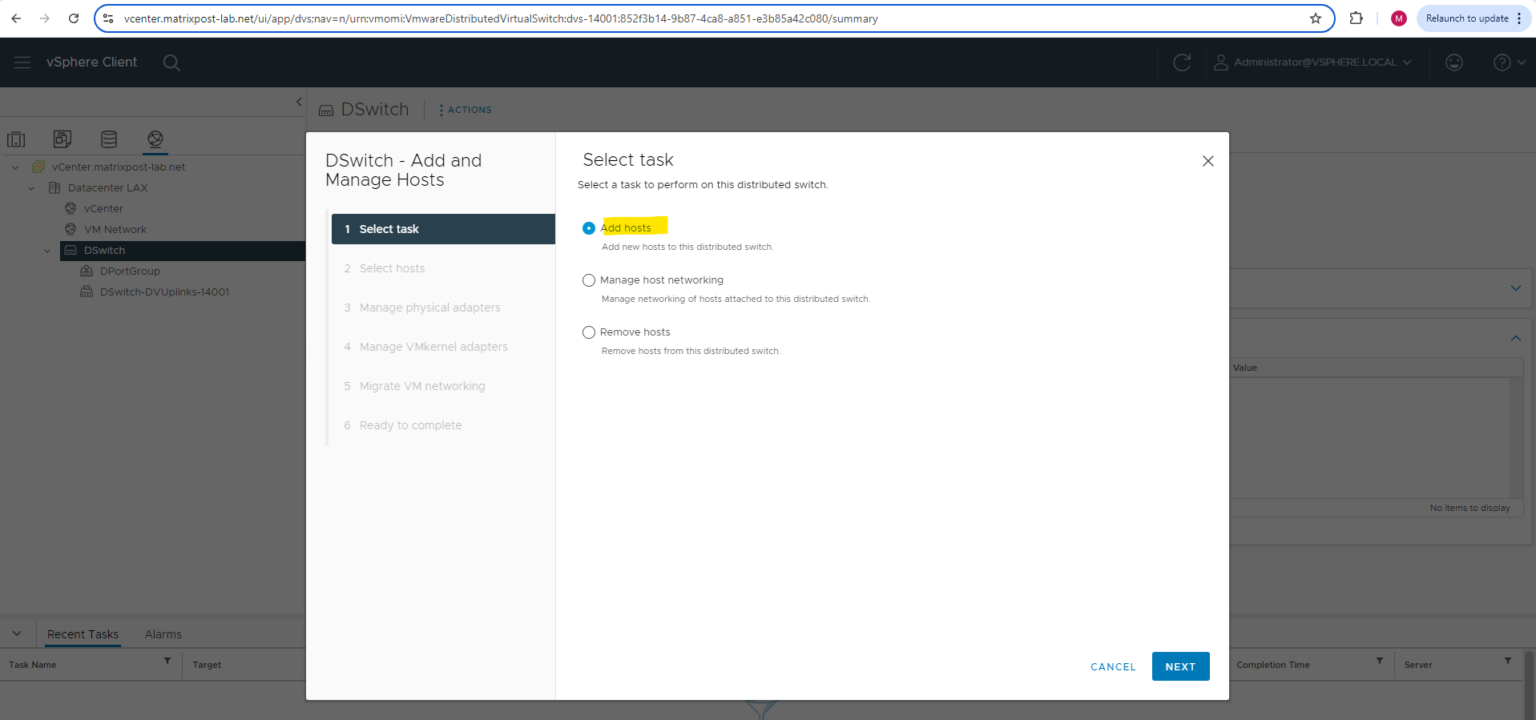The image size is (1536, 720).
Task: Open the Hosts and Clusters inventory view
Action: 15,139
